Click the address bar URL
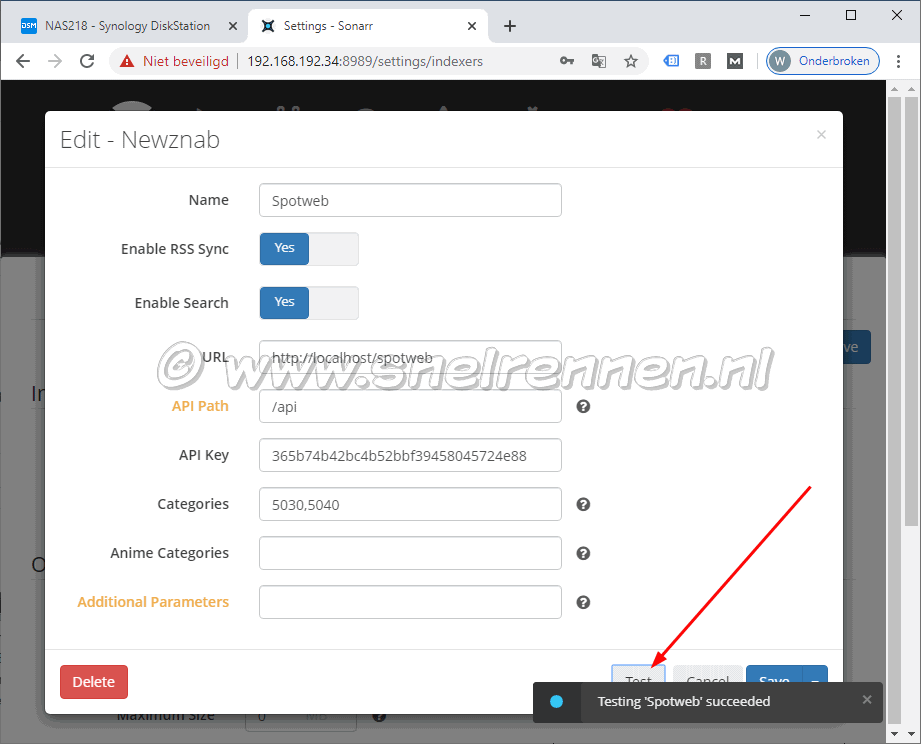921x744 pixels. (x=365, y=61)
